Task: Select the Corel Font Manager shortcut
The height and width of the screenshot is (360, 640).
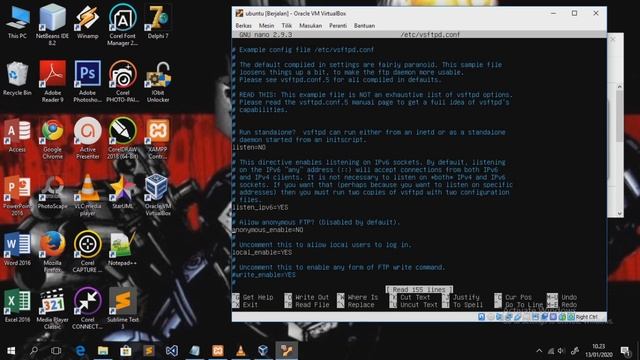Action: pos(122,24)
